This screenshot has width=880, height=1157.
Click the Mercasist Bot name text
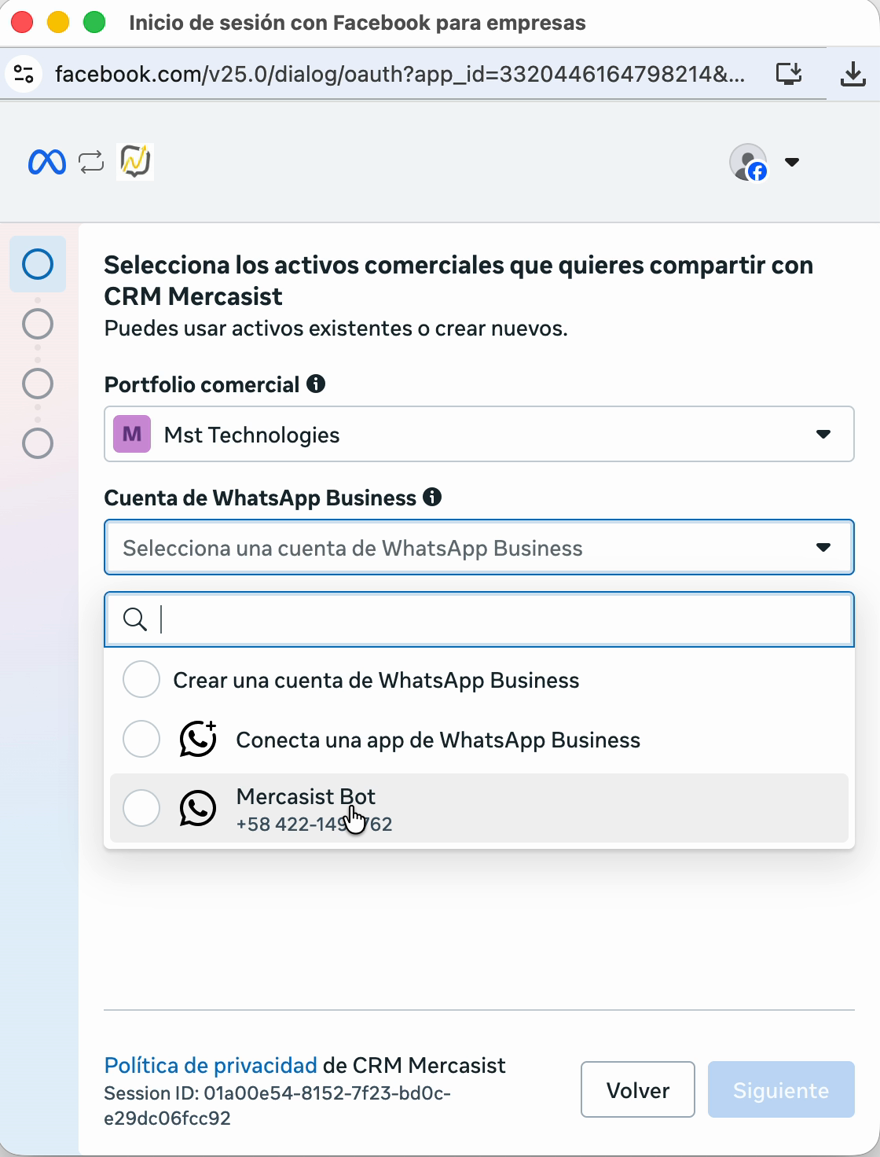305,796
